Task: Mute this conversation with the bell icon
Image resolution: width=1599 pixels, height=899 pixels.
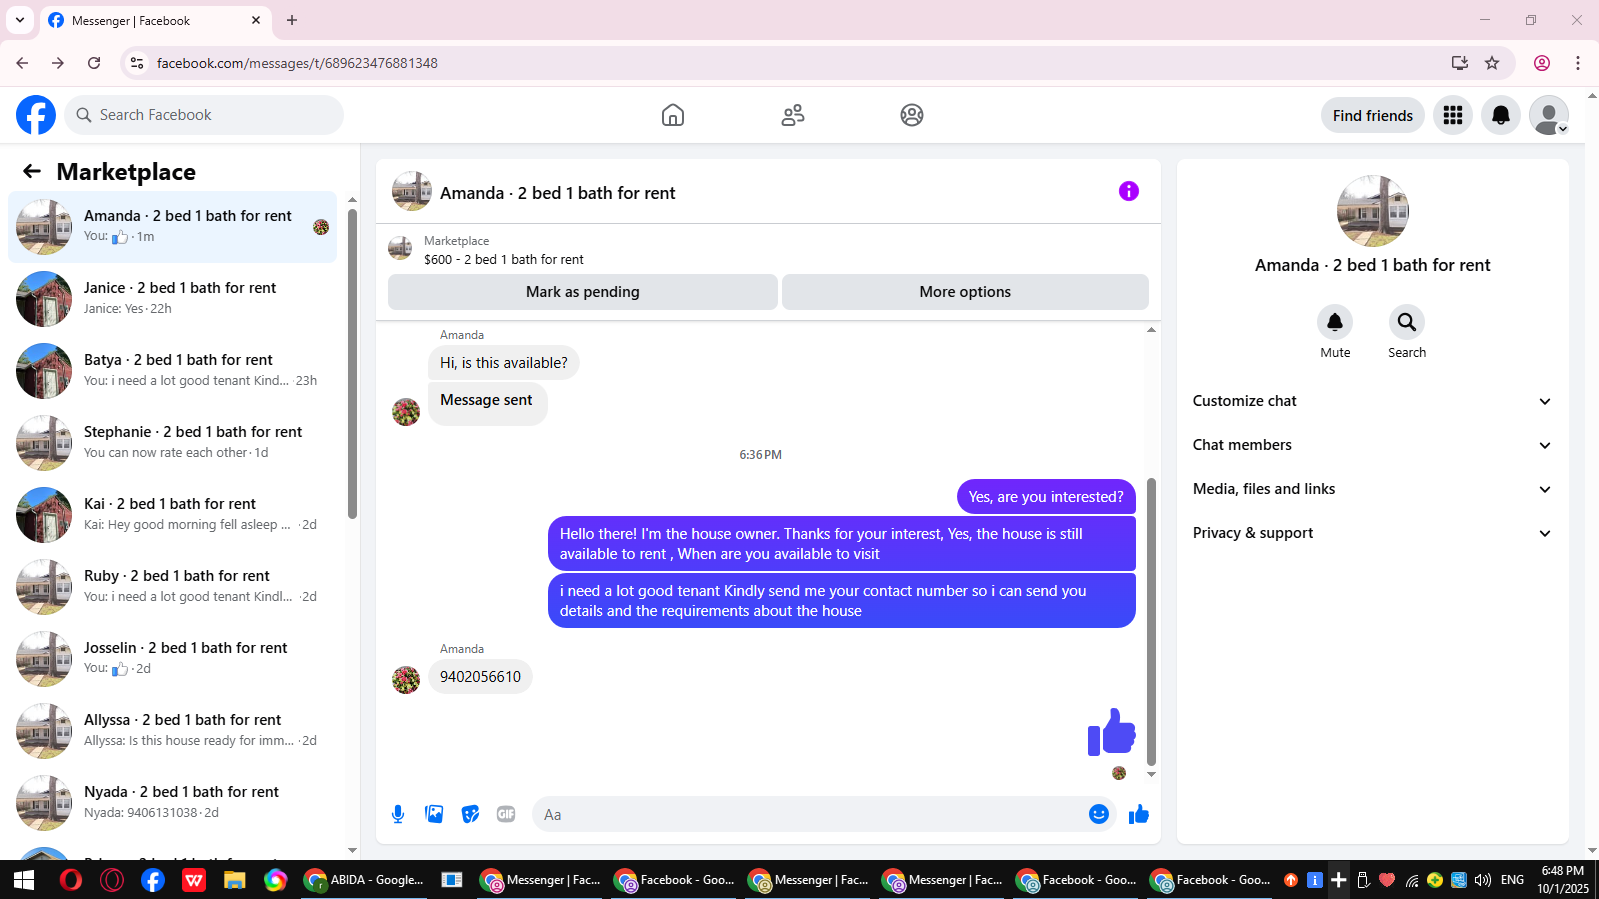Action: [1335, 322]
